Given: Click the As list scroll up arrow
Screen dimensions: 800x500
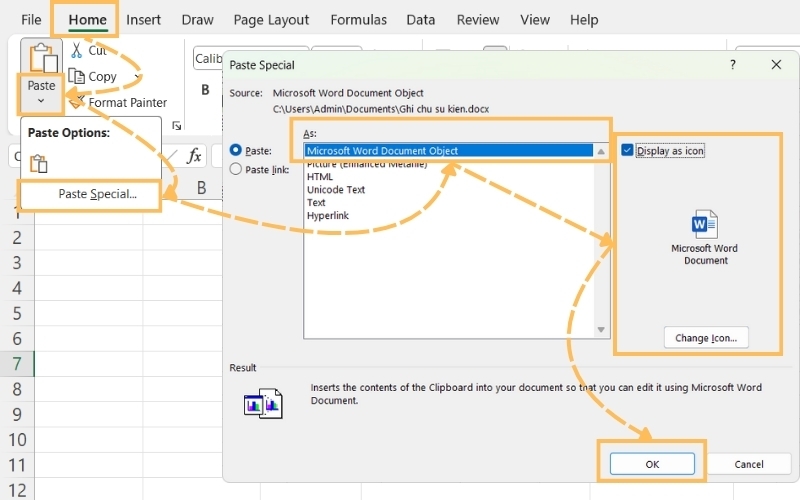Looking at the screenshot, I should [x=601, y=152].
